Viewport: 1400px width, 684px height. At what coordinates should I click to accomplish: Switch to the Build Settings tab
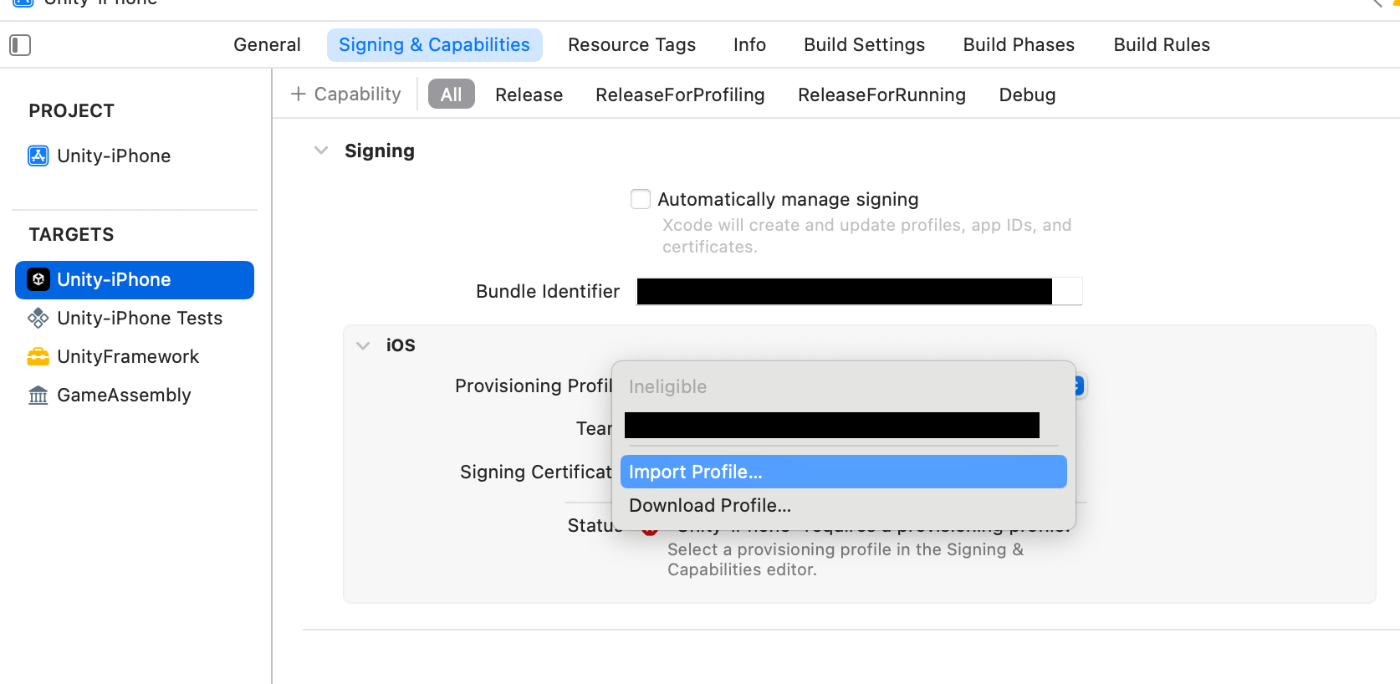(x=864, y=45)
